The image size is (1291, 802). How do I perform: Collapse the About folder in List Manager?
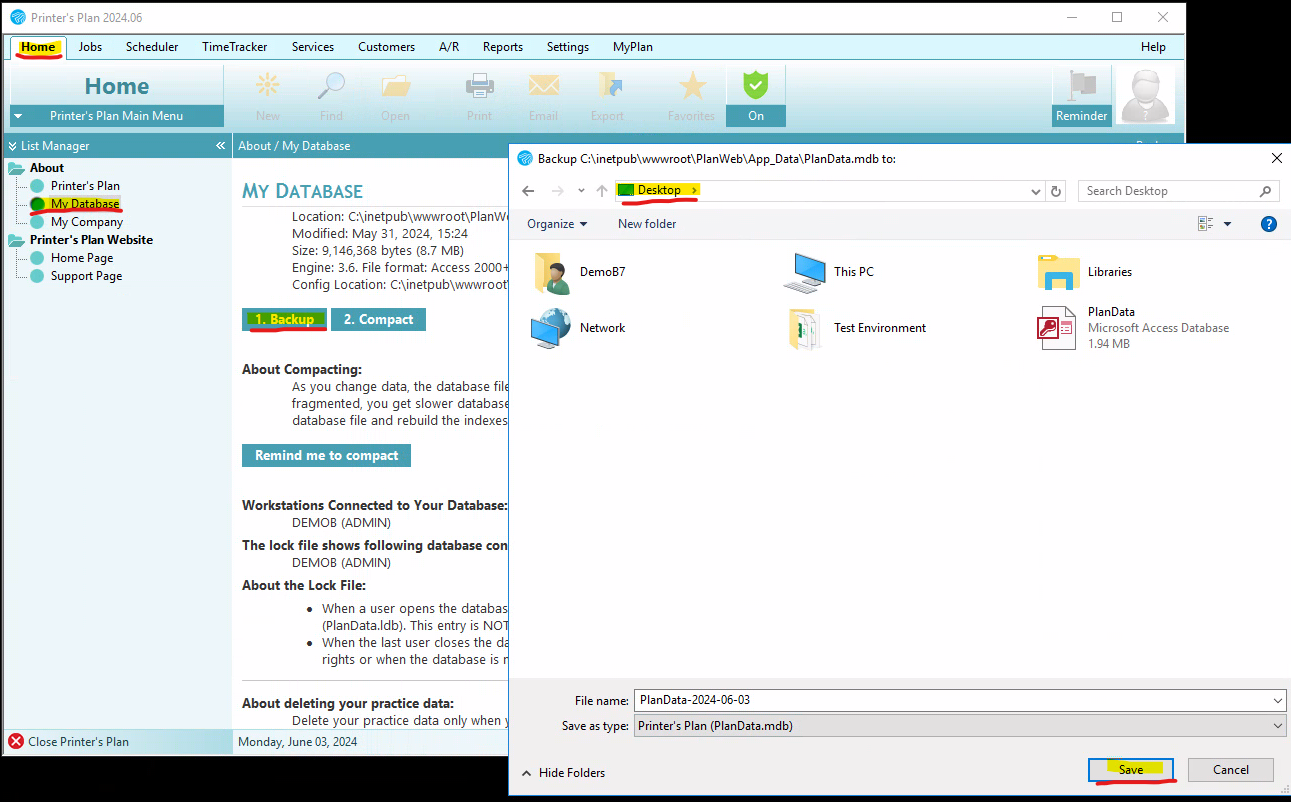(16, 168)
